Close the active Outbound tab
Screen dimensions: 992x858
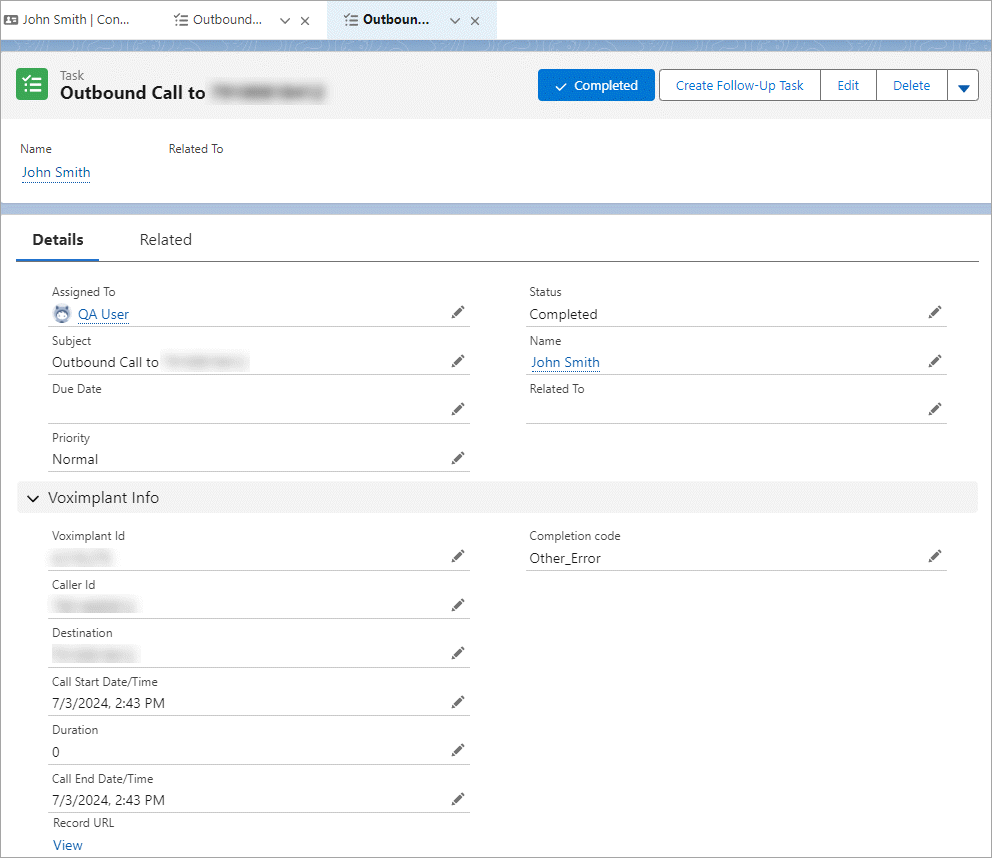click(475, 21)
